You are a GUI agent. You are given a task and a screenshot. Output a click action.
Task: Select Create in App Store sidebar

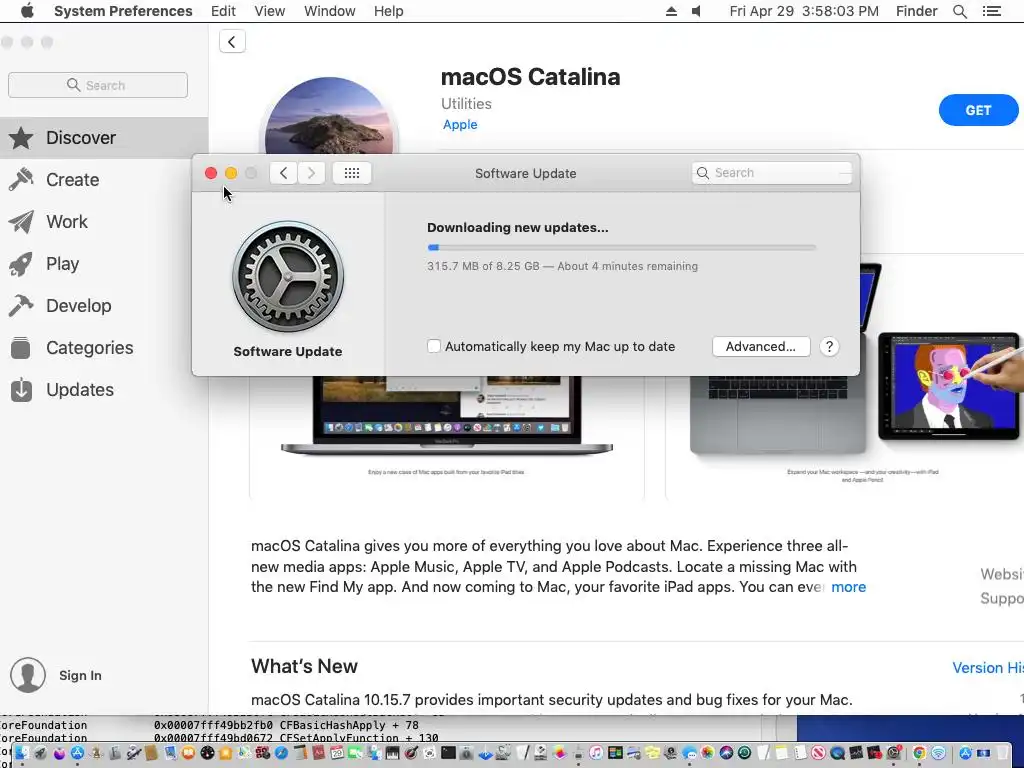[104, 180]
